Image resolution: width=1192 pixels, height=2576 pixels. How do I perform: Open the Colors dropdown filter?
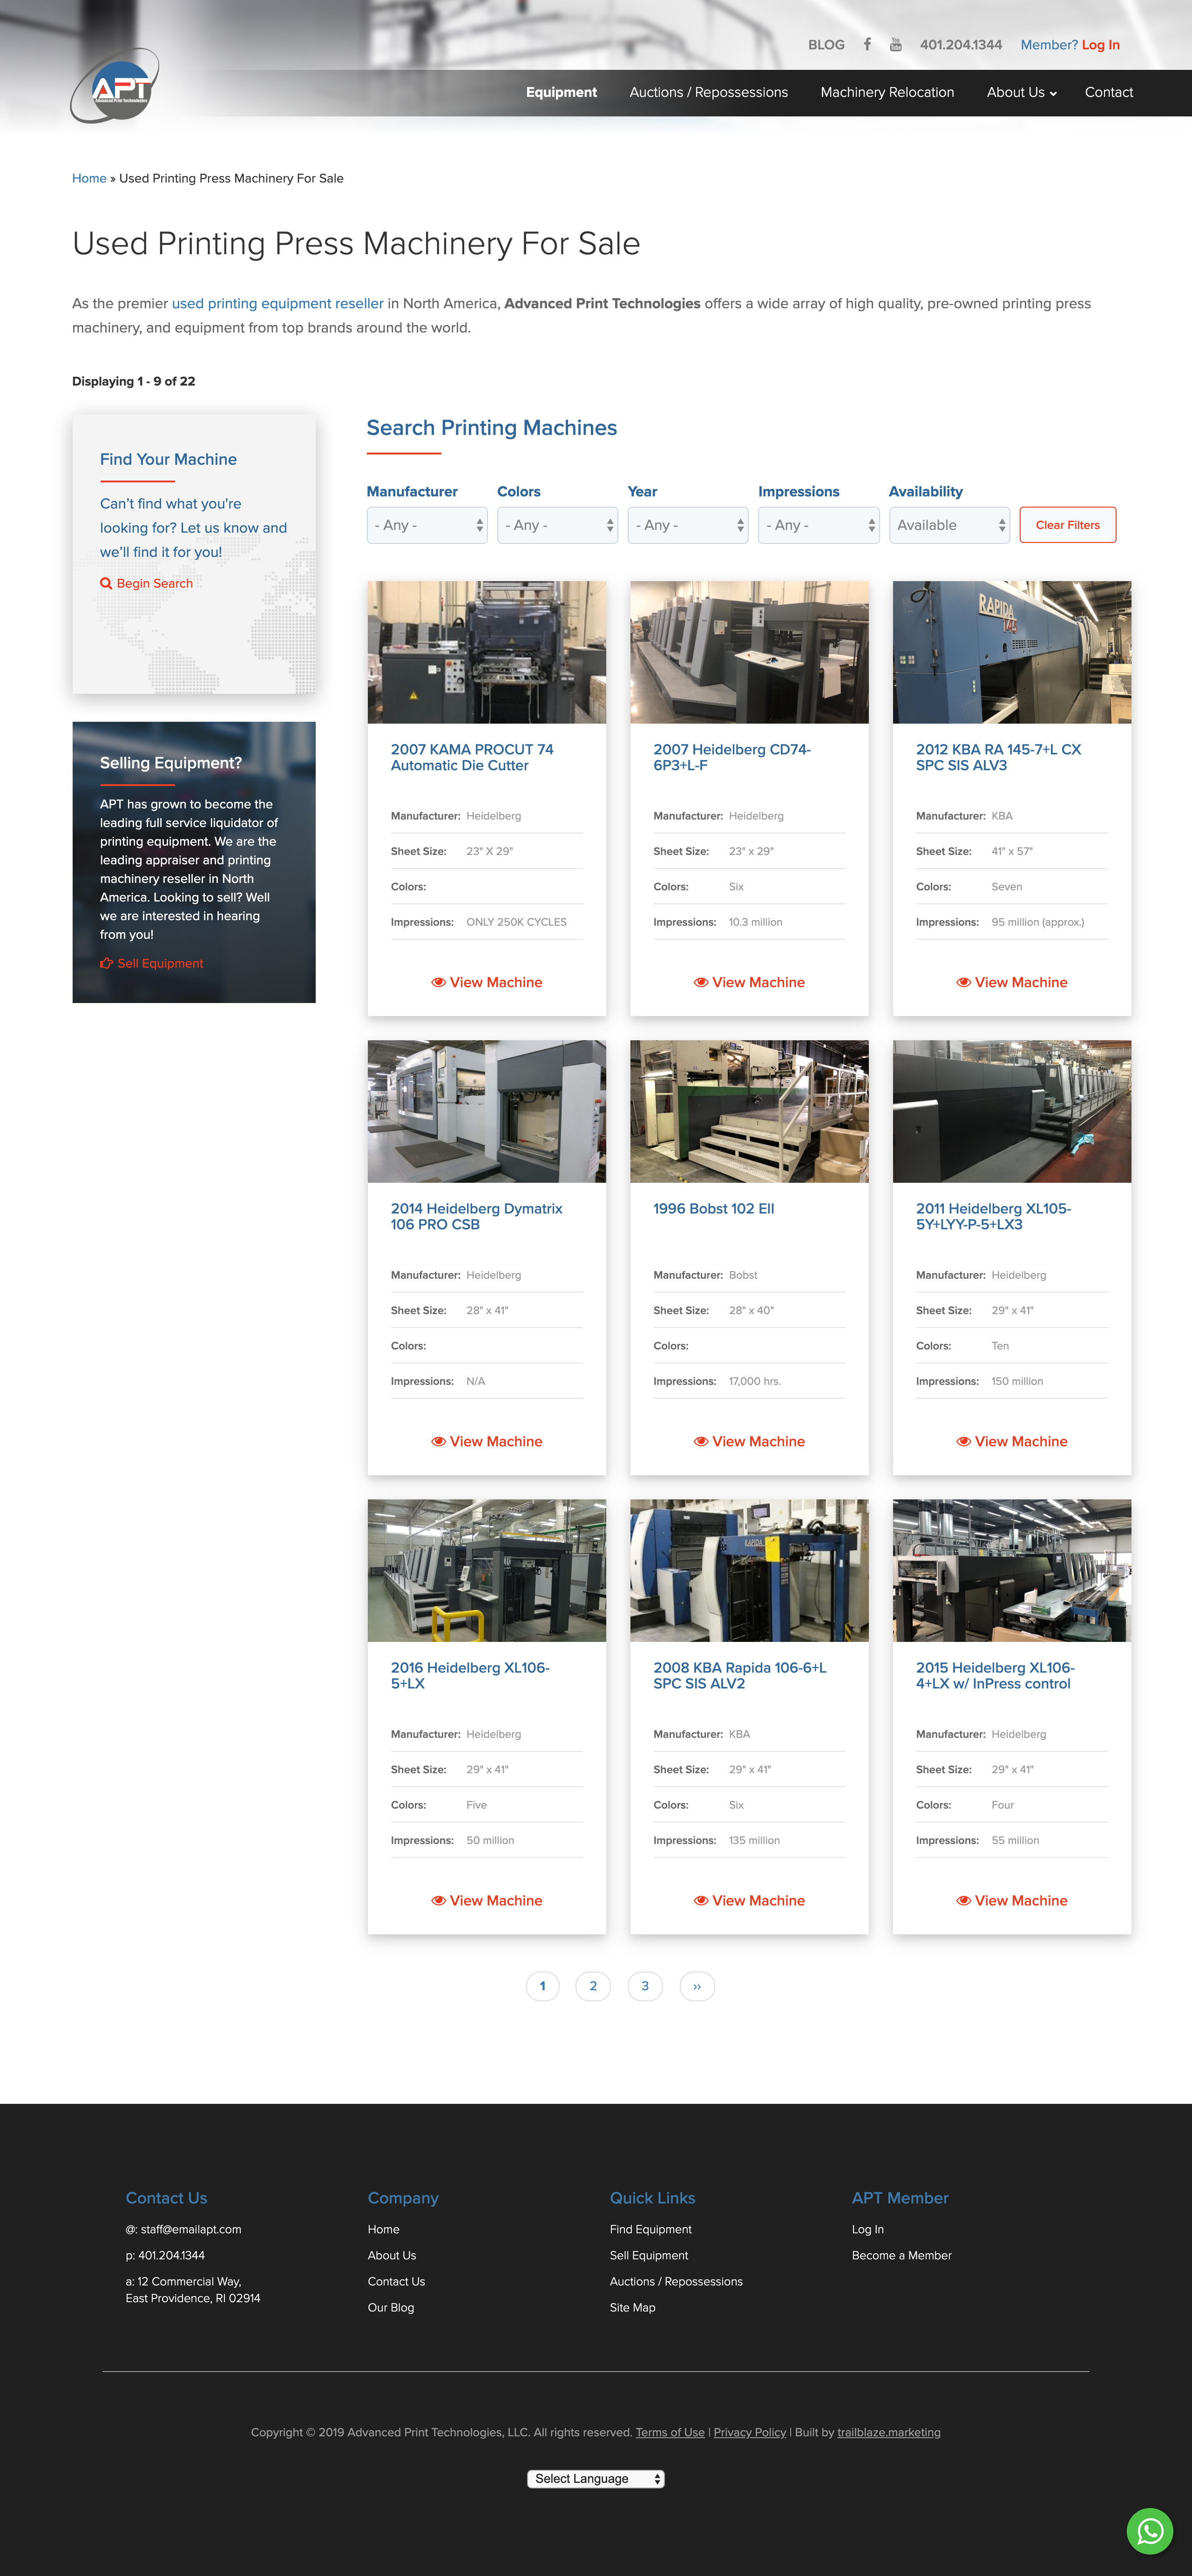pos(557,525)
